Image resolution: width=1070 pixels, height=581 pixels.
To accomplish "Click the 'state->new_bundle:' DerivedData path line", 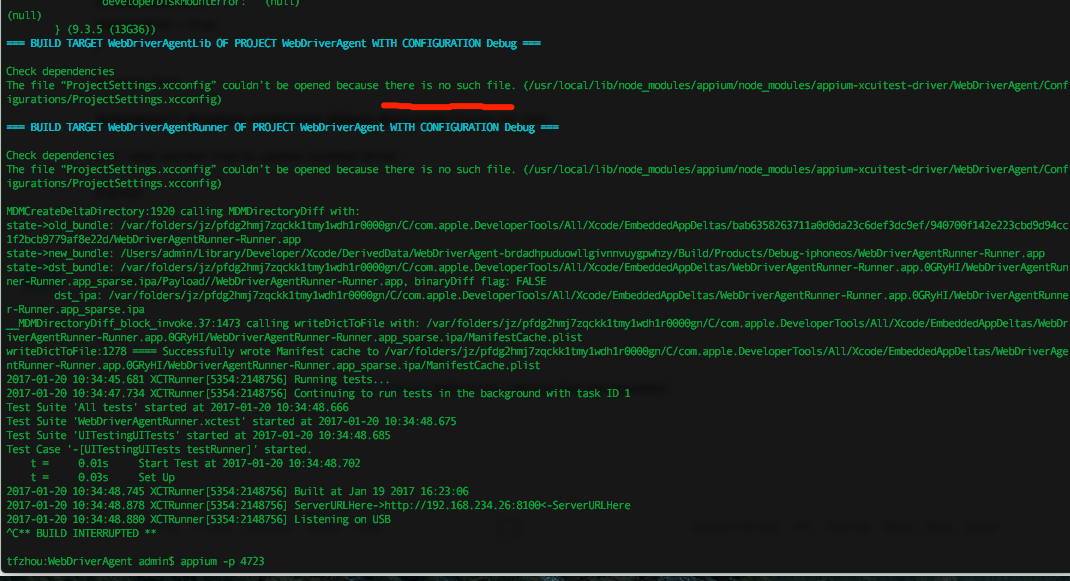I will 525,253.
